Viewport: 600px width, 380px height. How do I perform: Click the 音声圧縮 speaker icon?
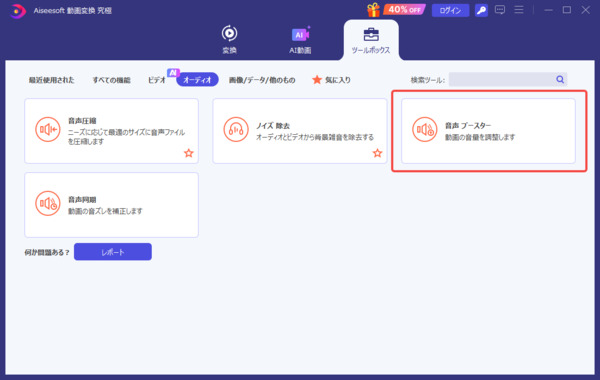pos(48,129)
